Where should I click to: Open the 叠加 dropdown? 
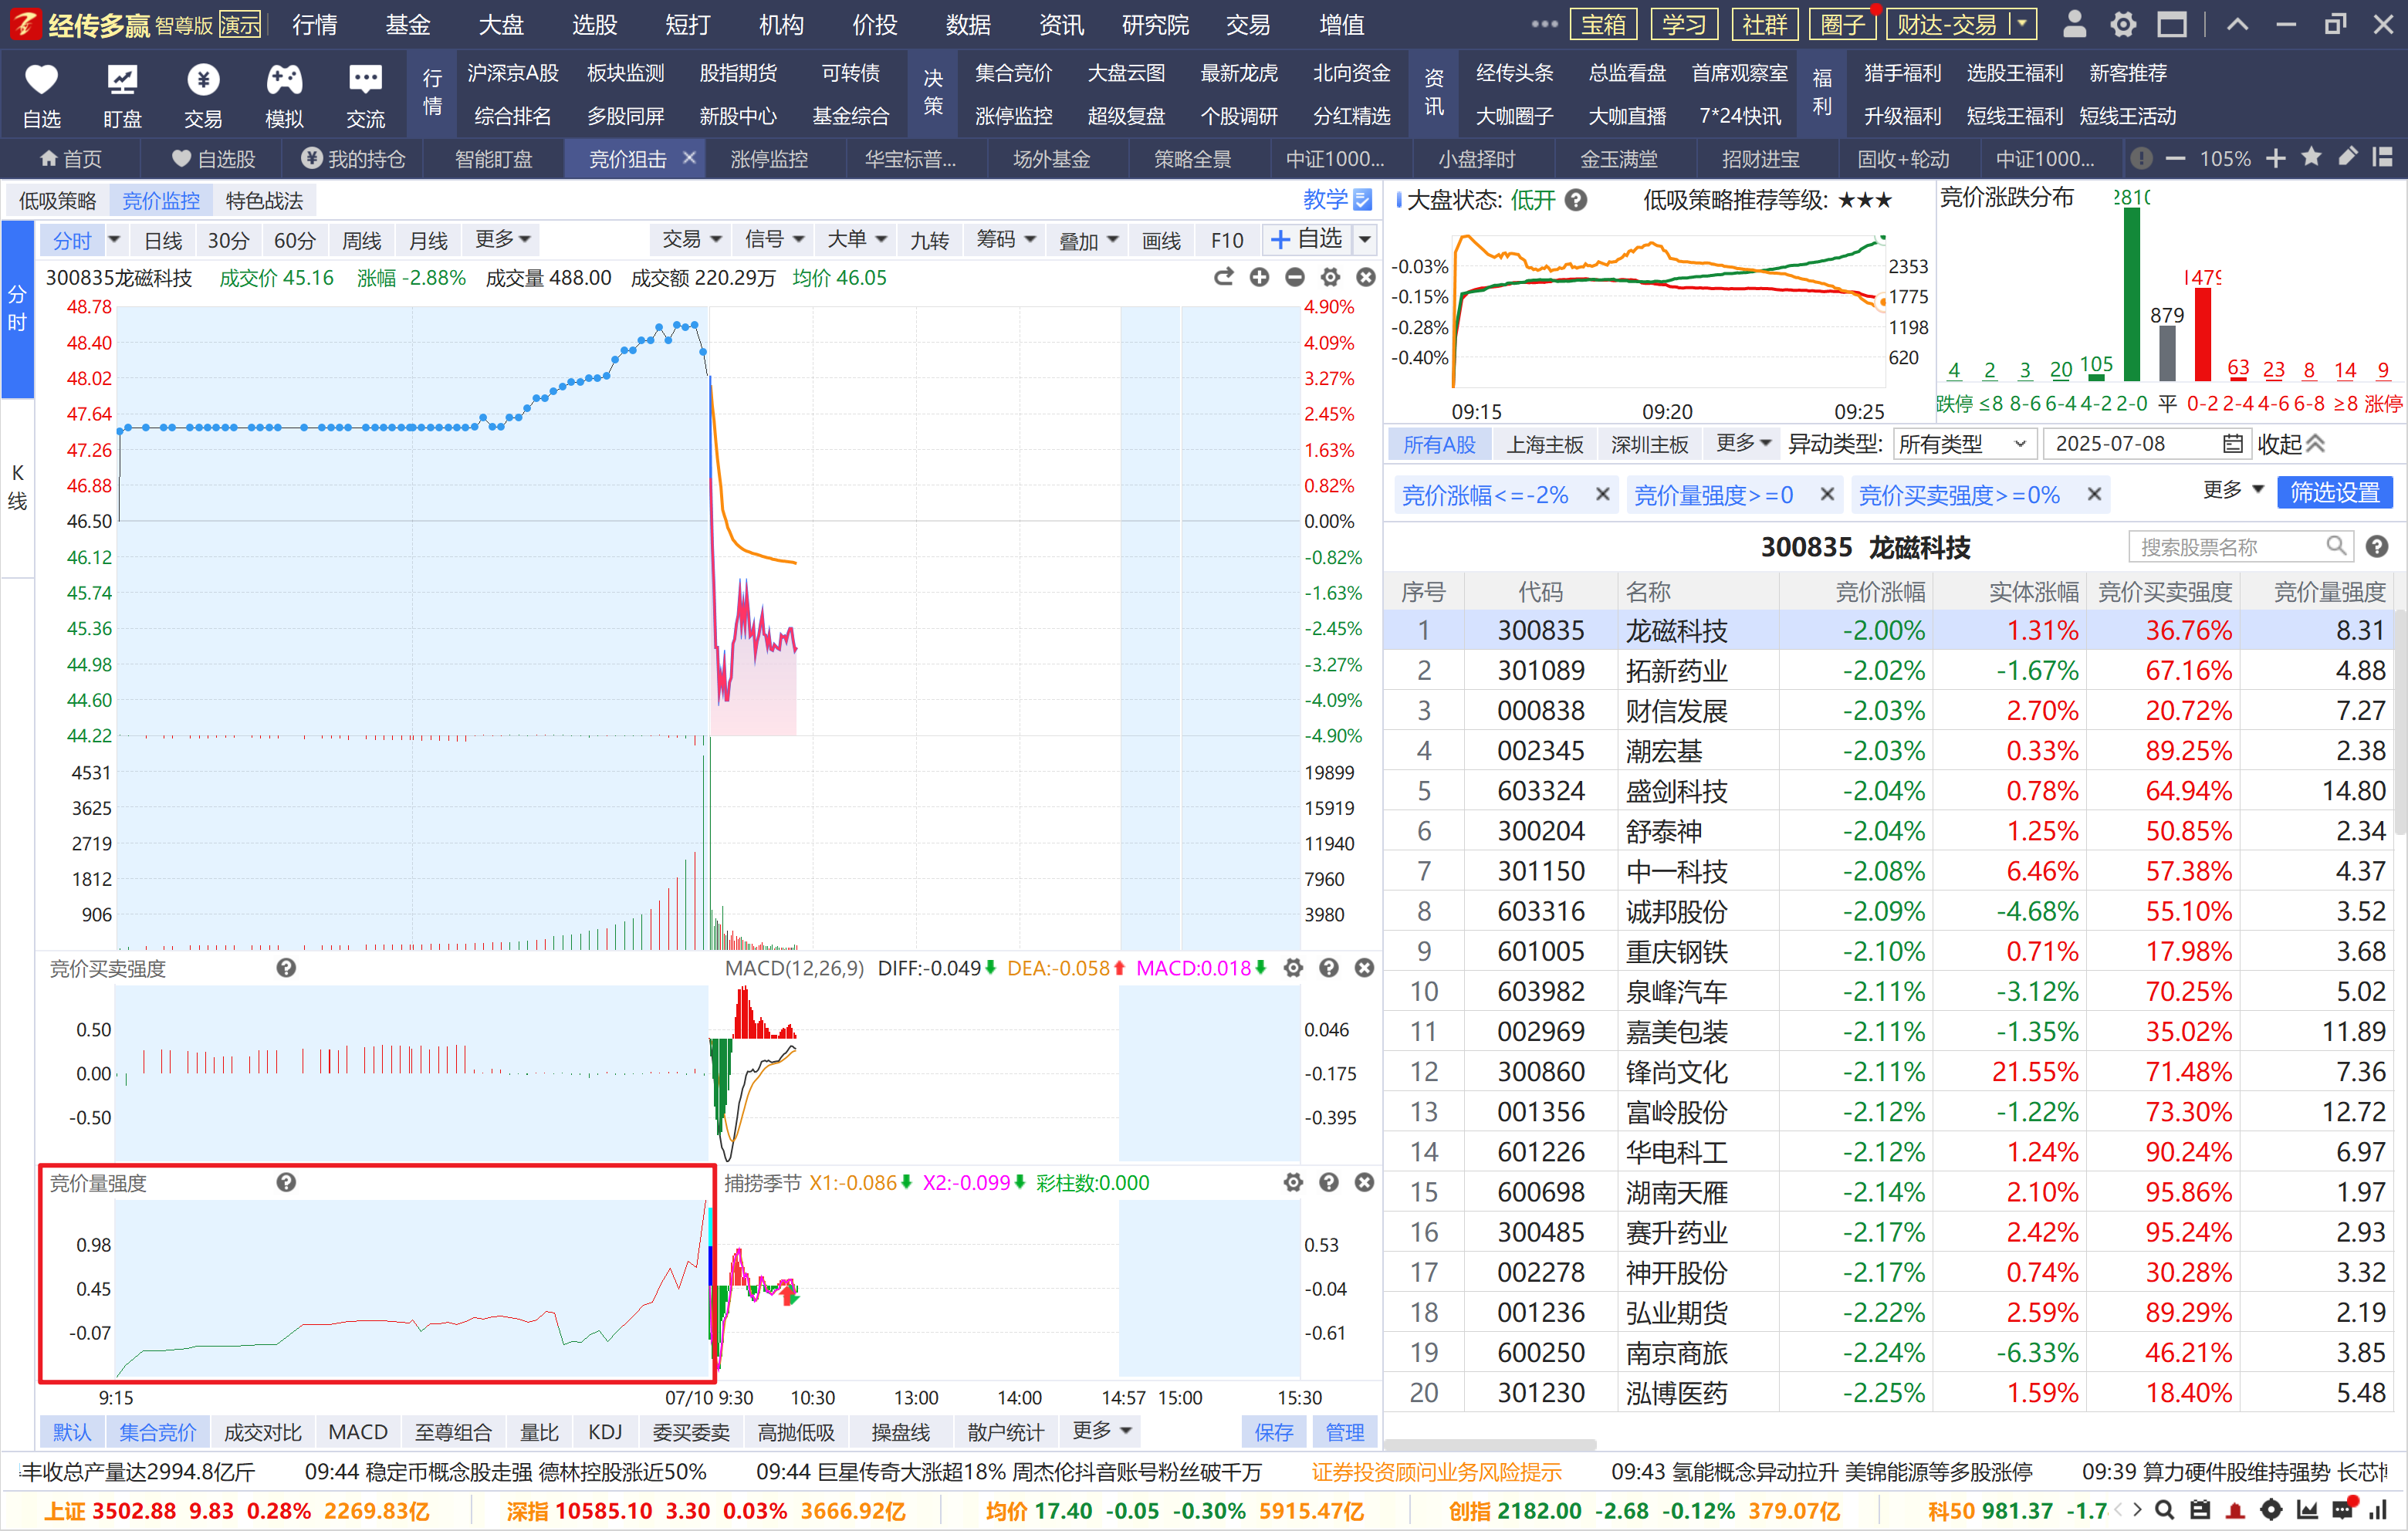tap(1088, 240)
